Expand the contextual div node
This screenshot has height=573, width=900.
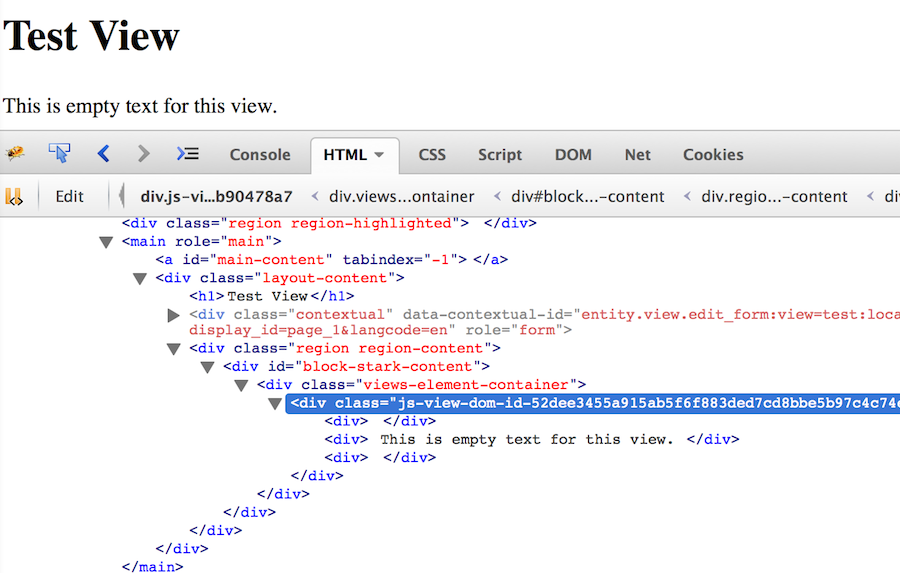click(174, 315)
